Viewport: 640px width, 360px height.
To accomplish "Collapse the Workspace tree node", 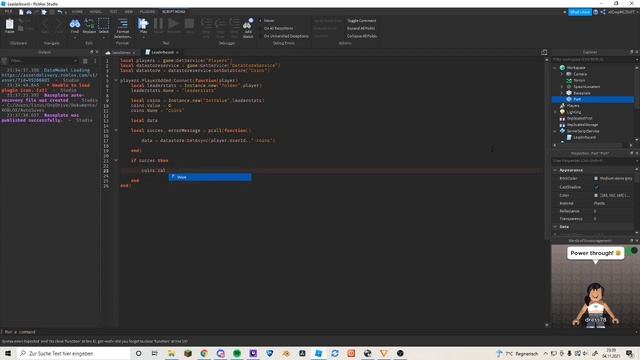I will coord(555,68).
